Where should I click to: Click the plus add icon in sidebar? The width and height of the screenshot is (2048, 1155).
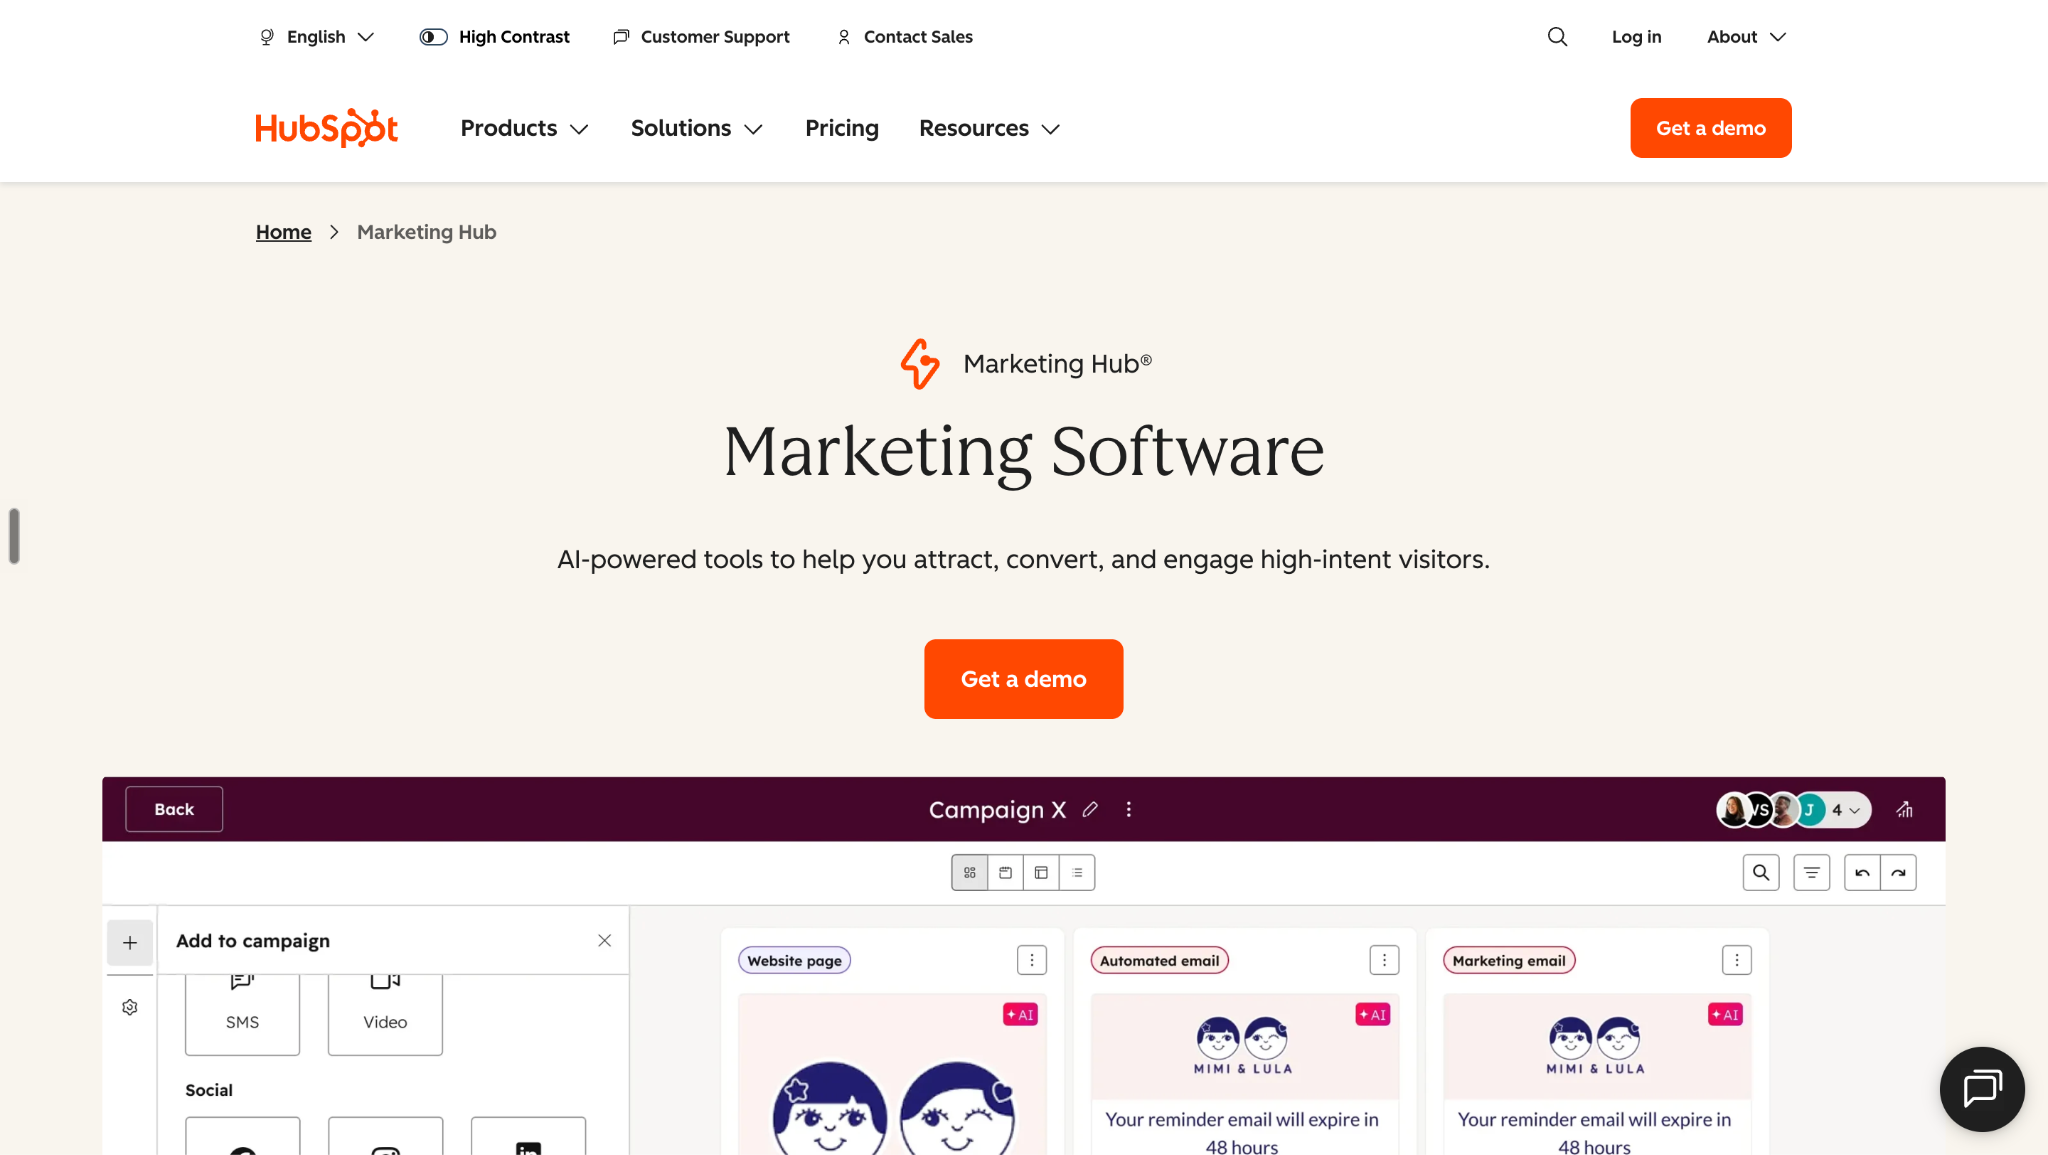point(130,943)
